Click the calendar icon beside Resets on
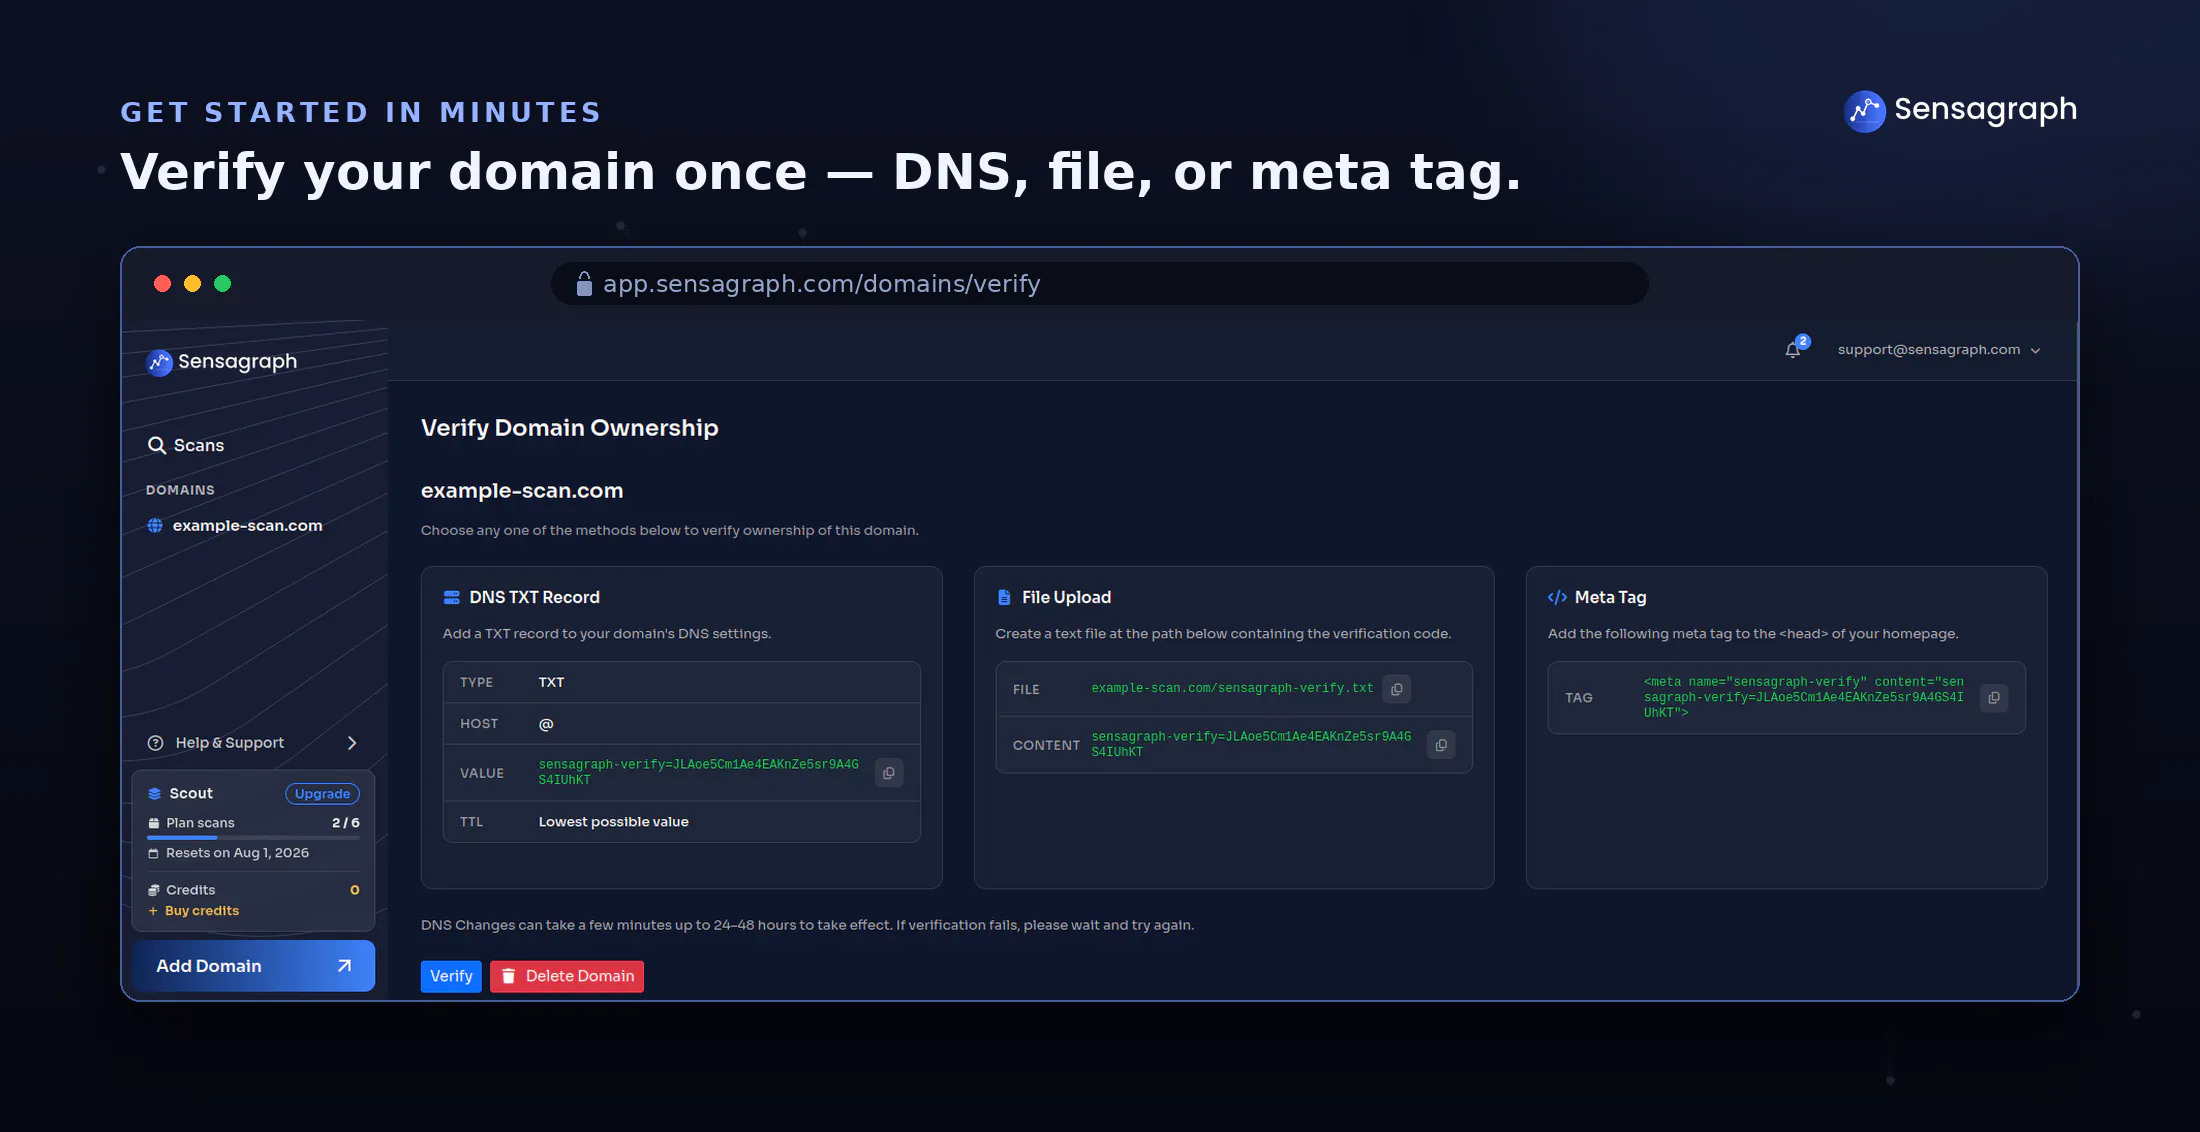The height and width of the screenshot is (1132, 2200). click(x=153, y=853)
